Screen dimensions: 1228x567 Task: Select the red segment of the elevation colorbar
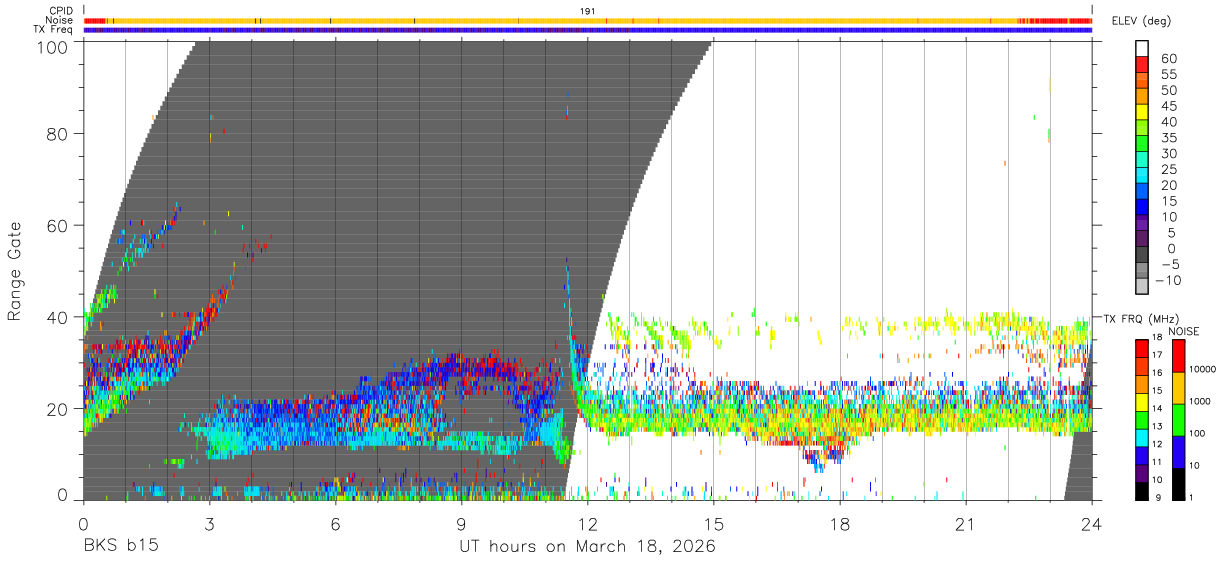coord(1142,66)
